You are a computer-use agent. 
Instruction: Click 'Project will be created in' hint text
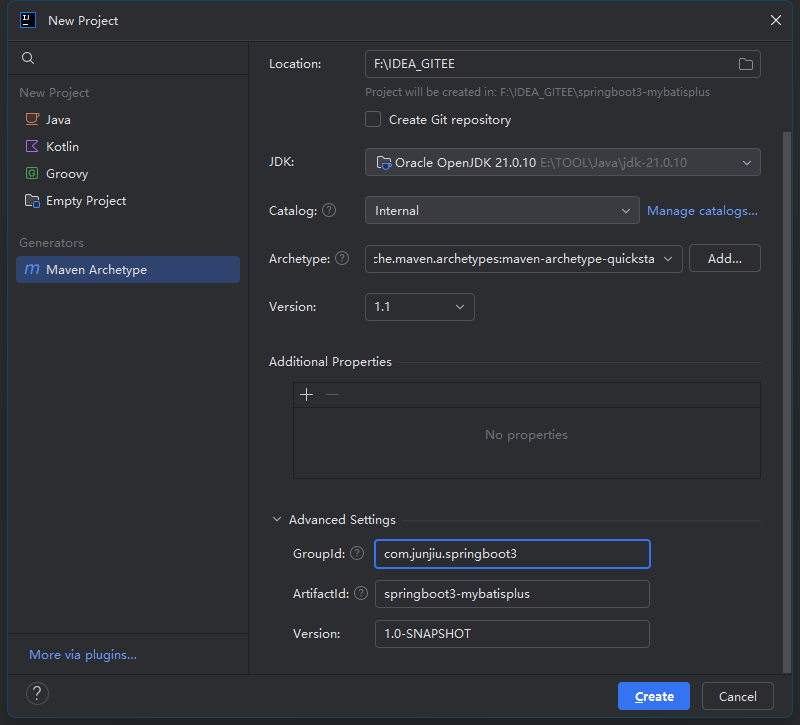click(537, 92)
